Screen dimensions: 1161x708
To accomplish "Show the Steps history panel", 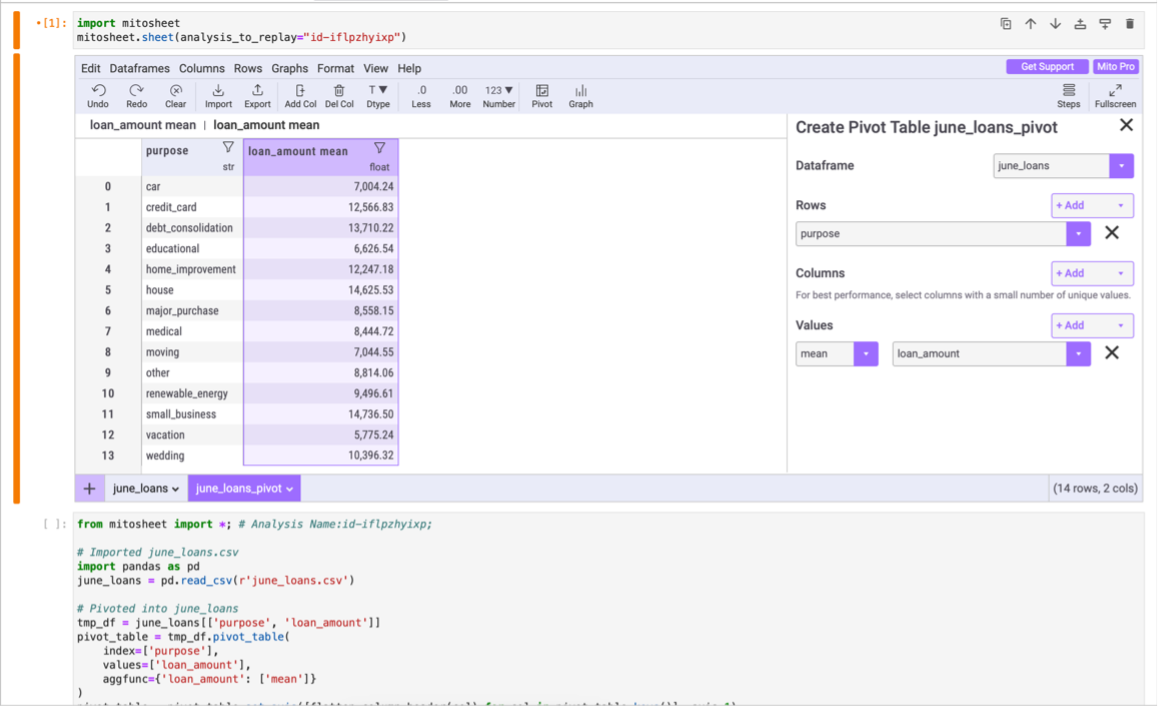I will tap(1068, 96).
